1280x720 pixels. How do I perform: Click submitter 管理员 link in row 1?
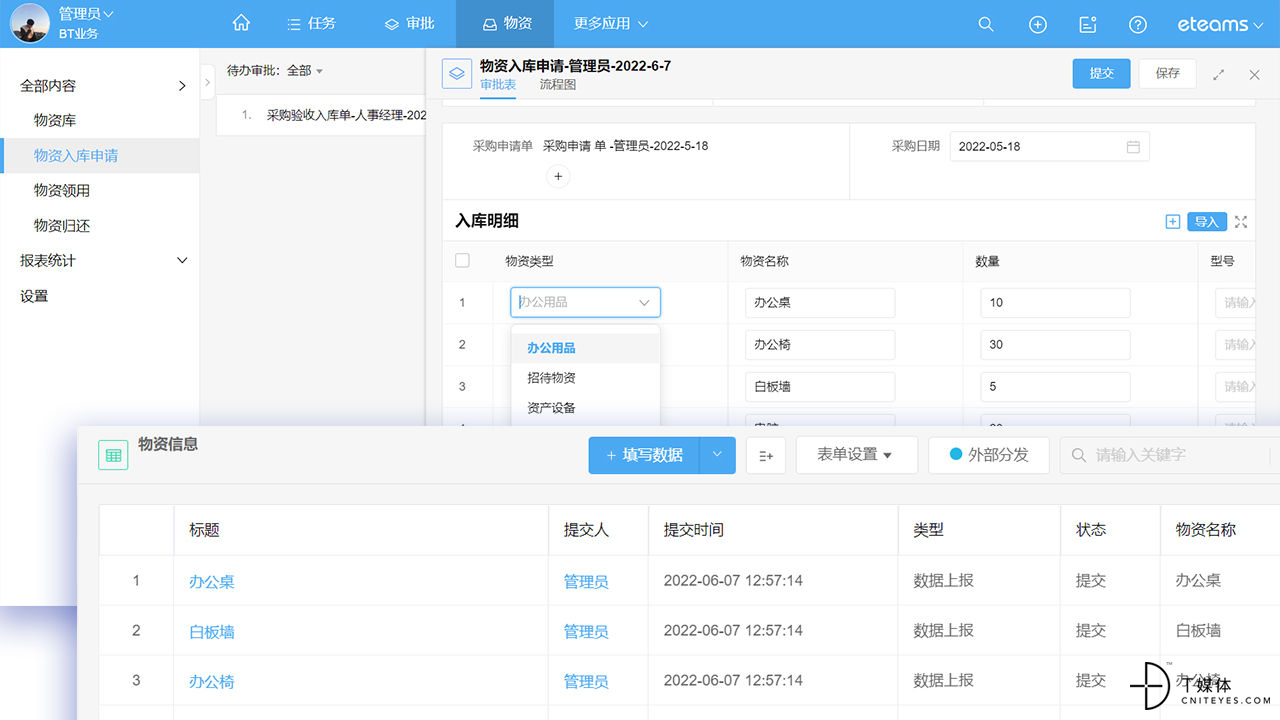(586, 581)
